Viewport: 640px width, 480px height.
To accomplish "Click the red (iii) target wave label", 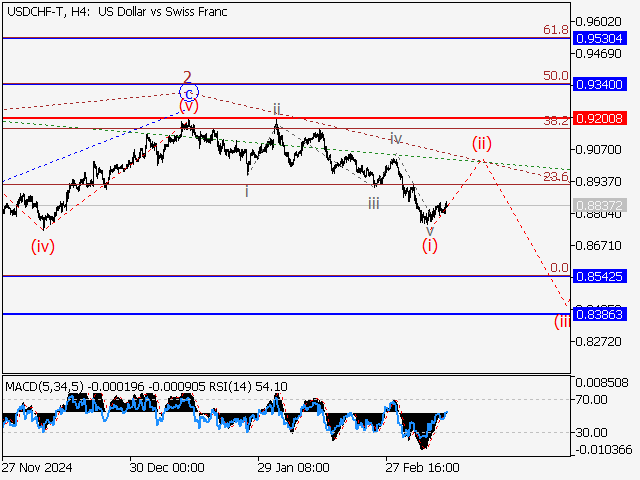I will coord(563,320).
